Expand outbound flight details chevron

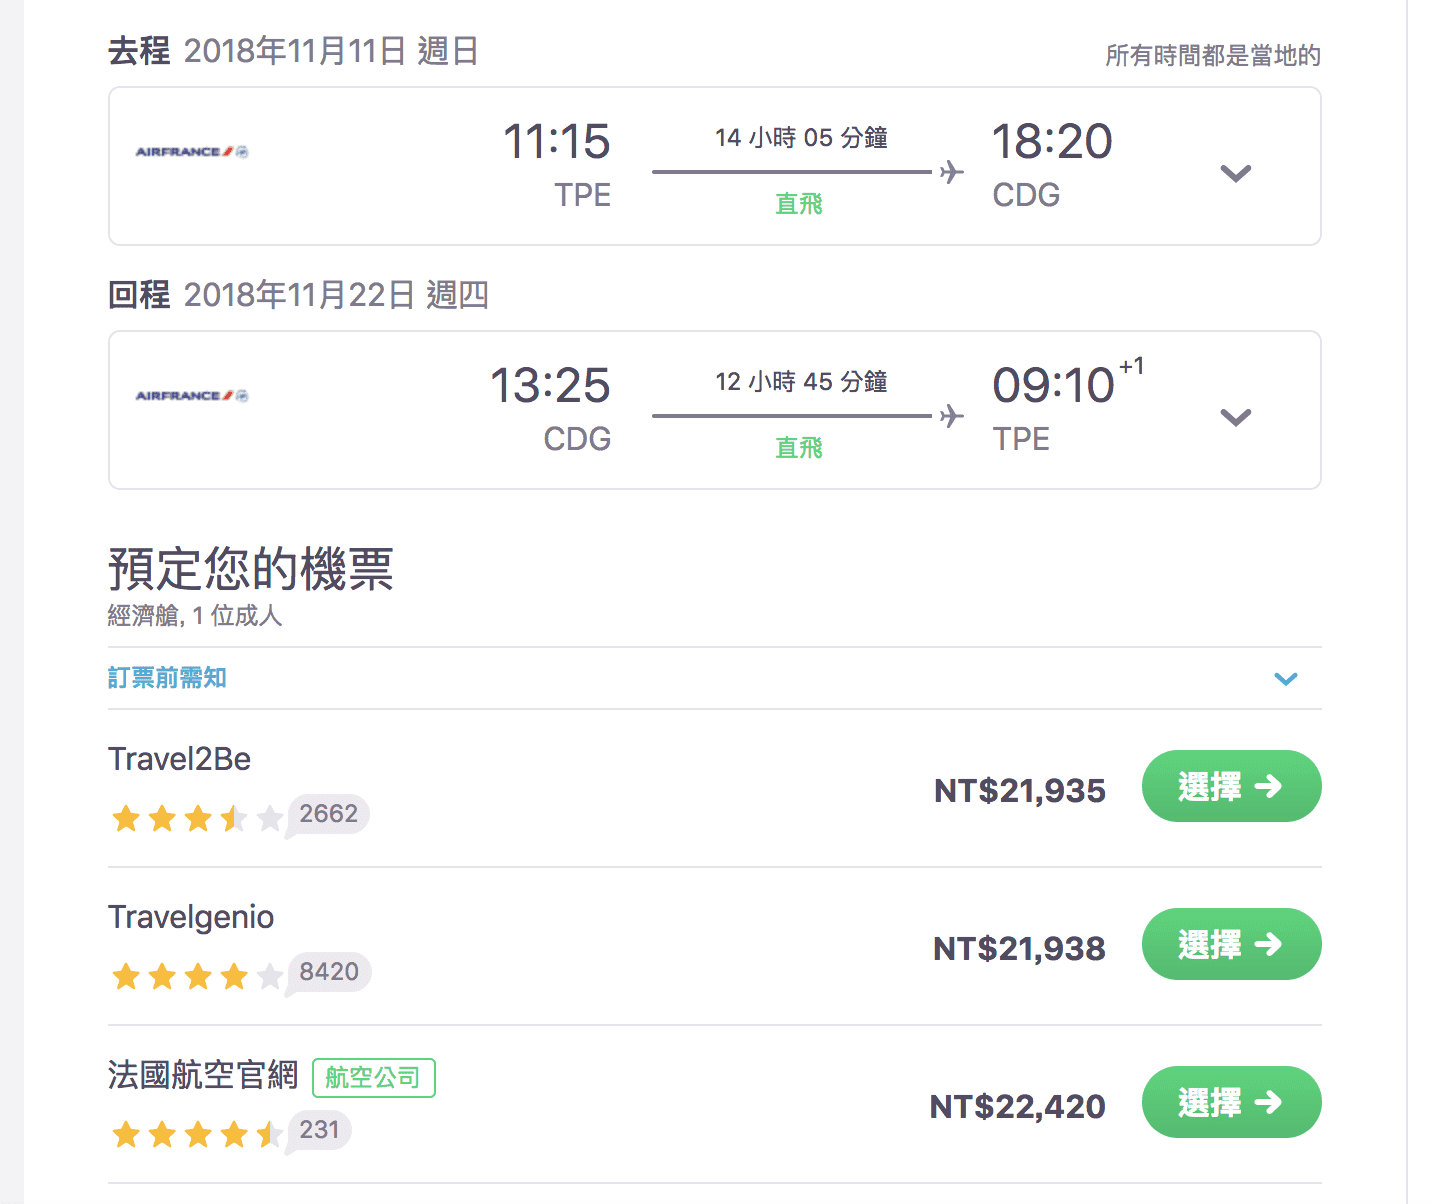tap(1236, 173)
